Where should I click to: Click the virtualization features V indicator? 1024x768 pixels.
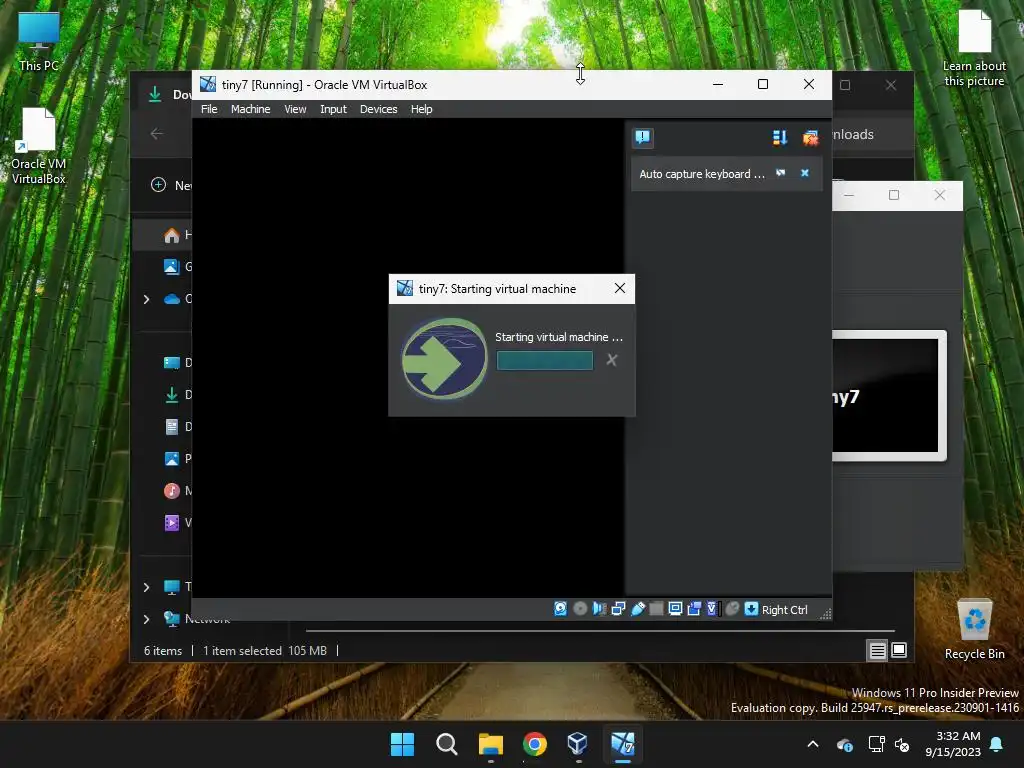click(x=712, y=609)
